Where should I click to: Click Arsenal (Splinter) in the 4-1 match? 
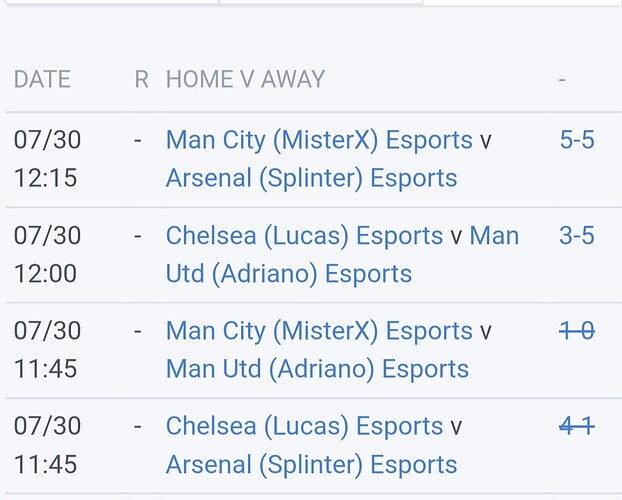[311, 464]
